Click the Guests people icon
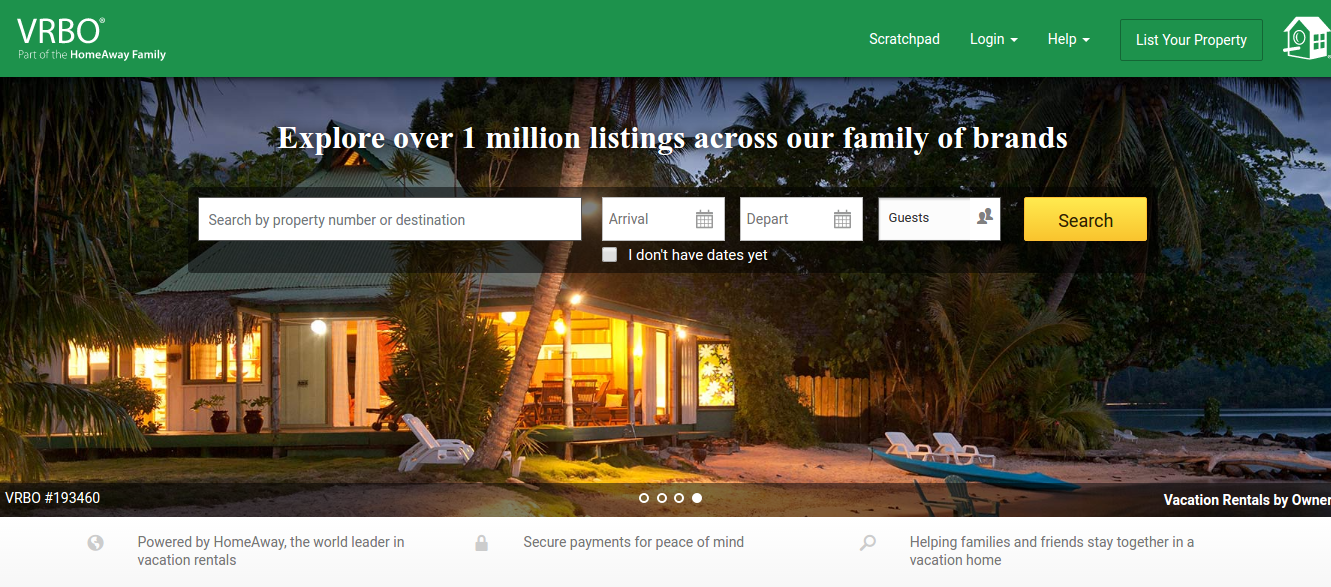Image resolution: width=1331 pixels, height=587 pixels. 985,216
